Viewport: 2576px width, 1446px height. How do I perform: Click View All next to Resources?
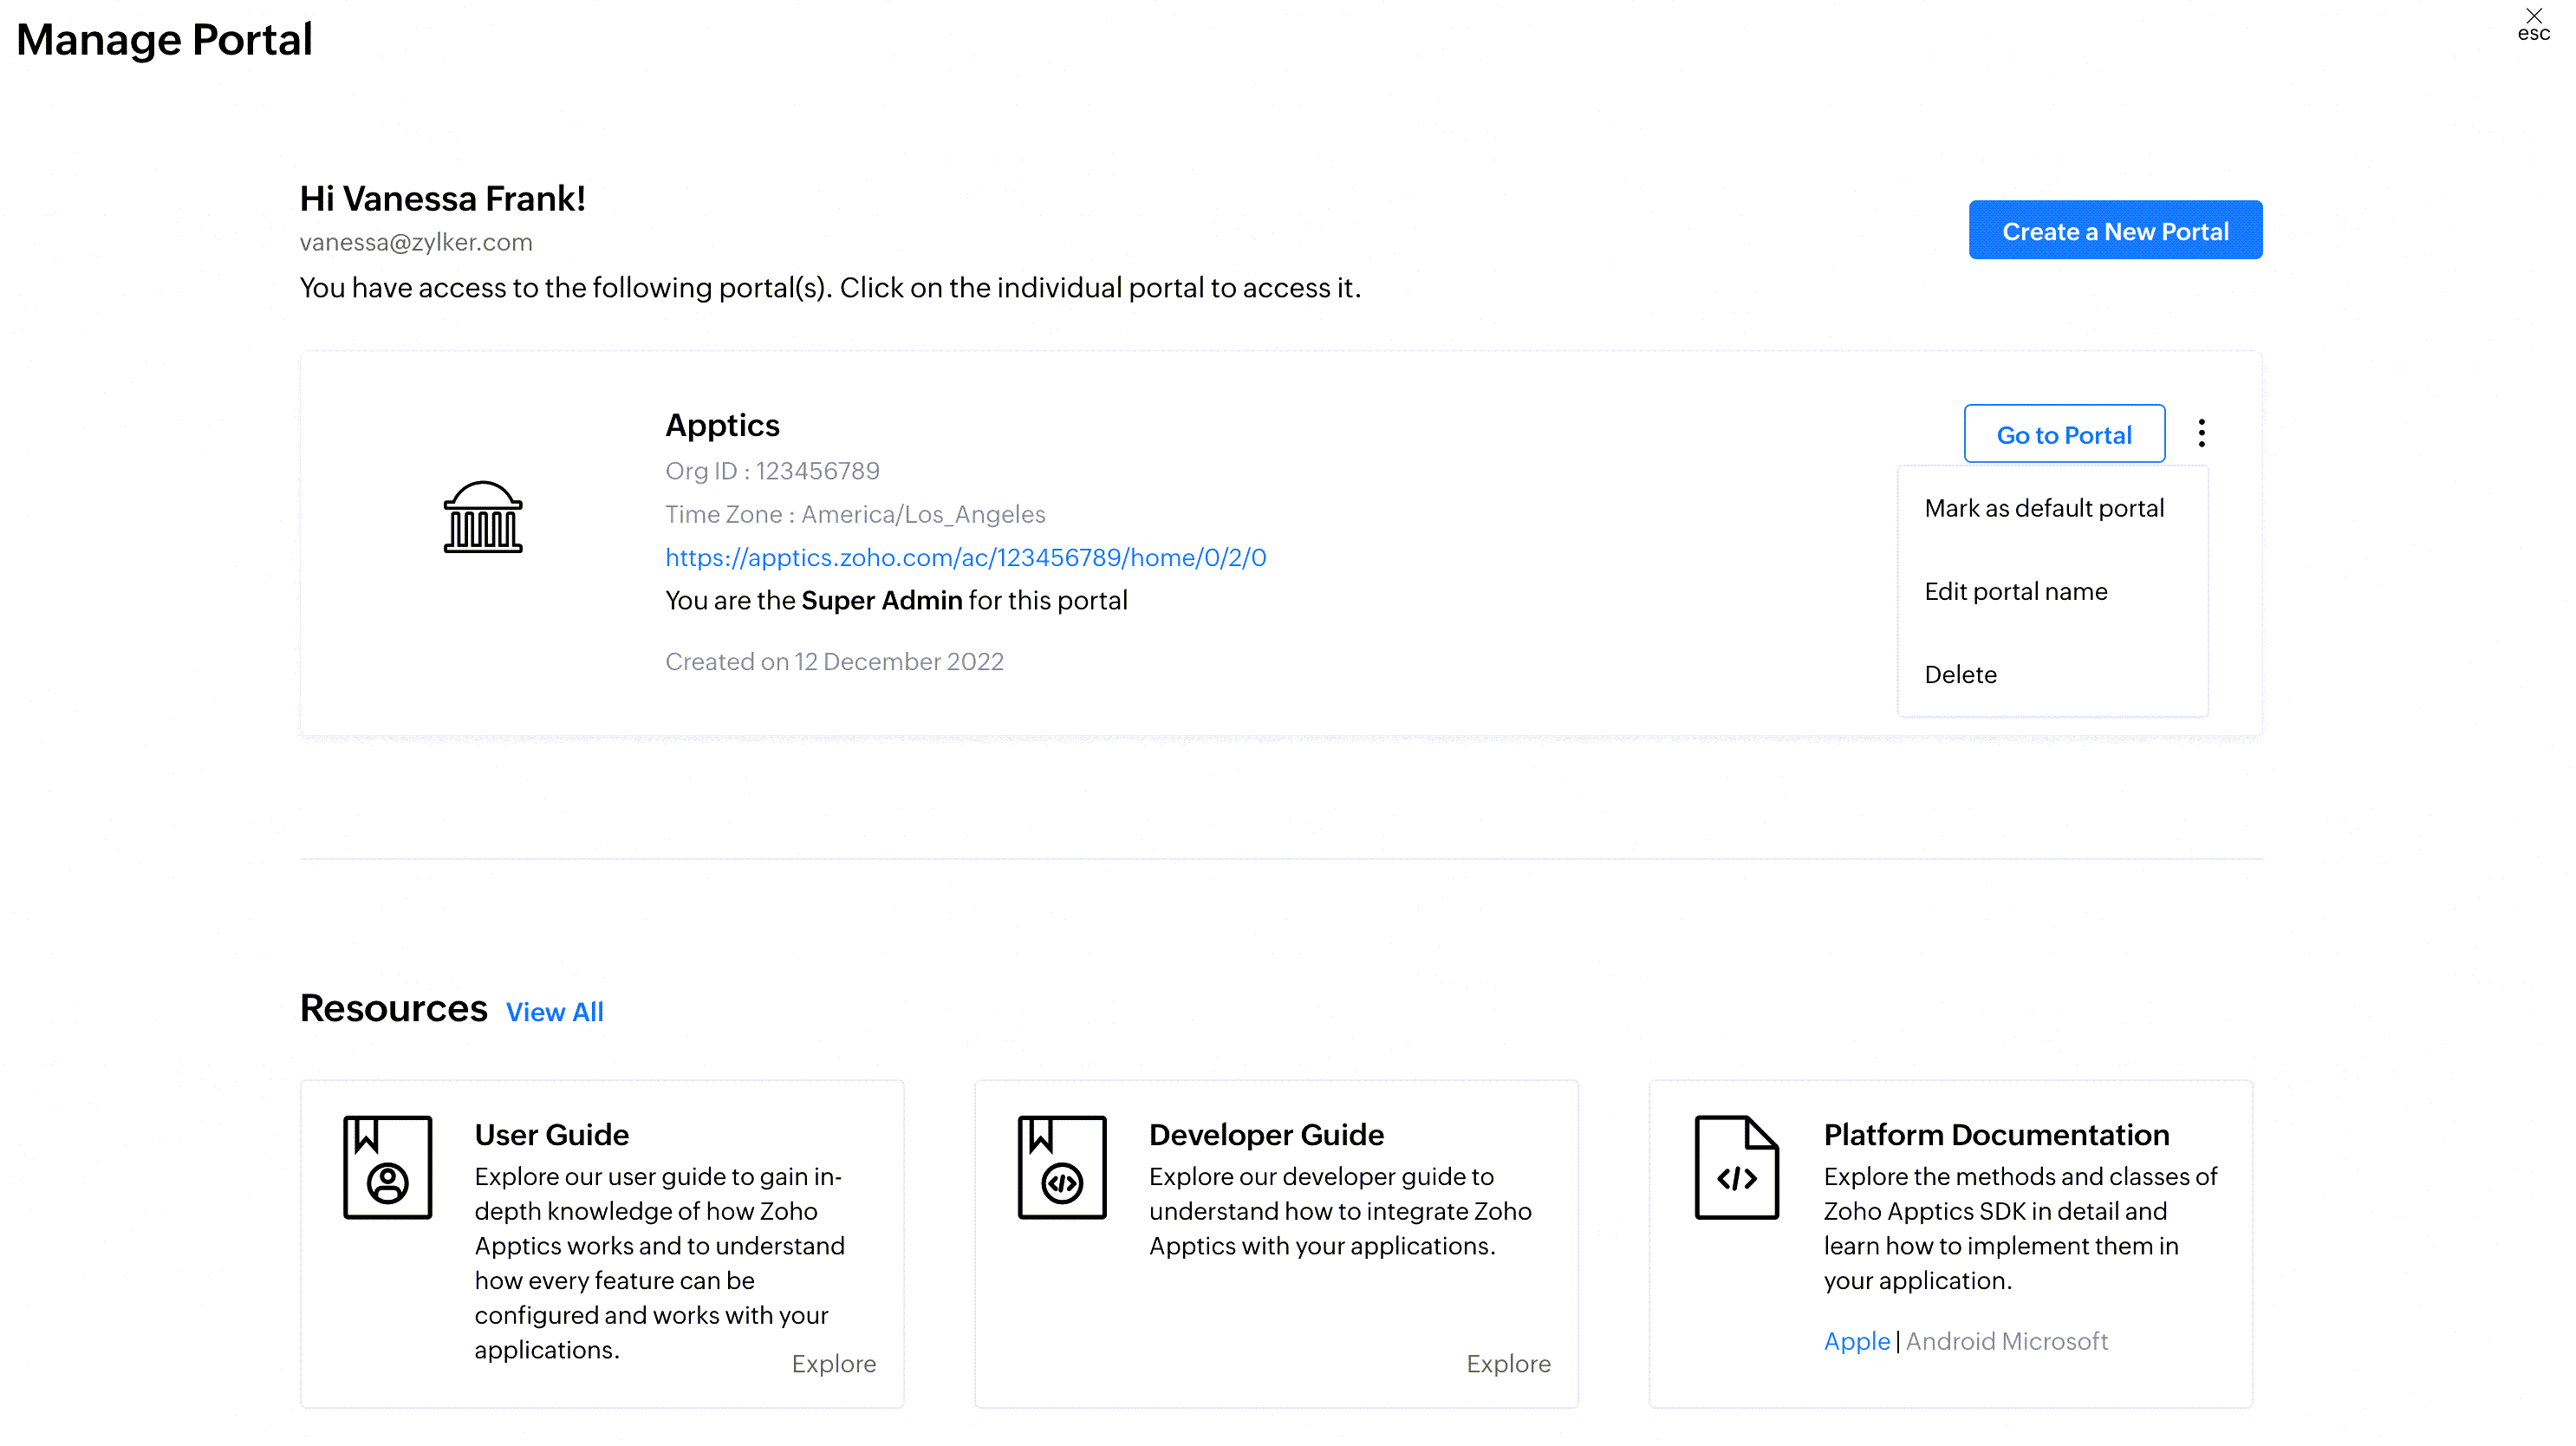(554, 1012)
